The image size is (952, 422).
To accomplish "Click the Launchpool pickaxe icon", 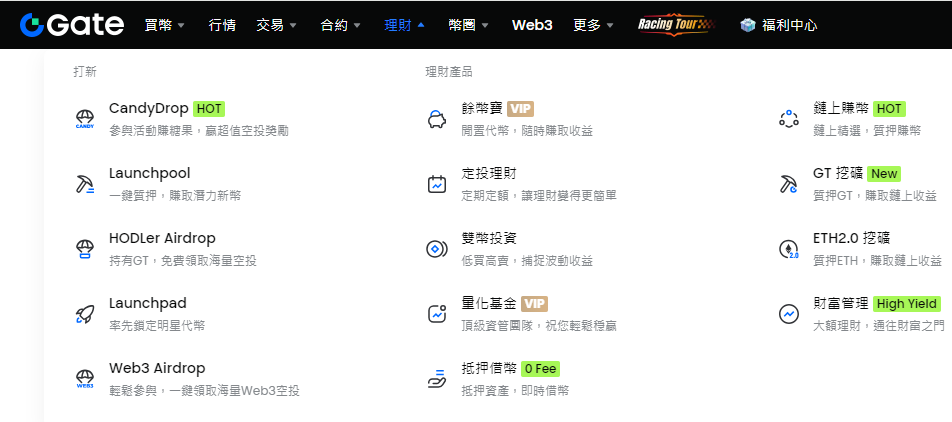I will click(x=85, y=184).
